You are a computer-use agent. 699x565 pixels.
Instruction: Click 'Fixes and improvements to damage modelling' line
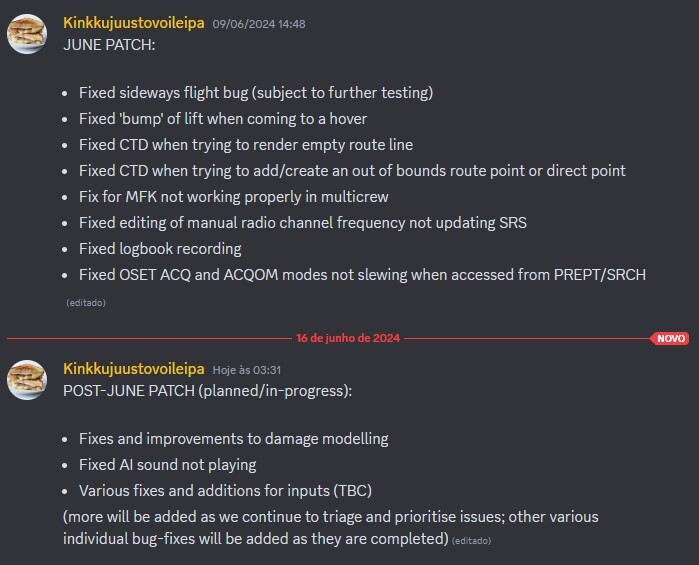234,439
